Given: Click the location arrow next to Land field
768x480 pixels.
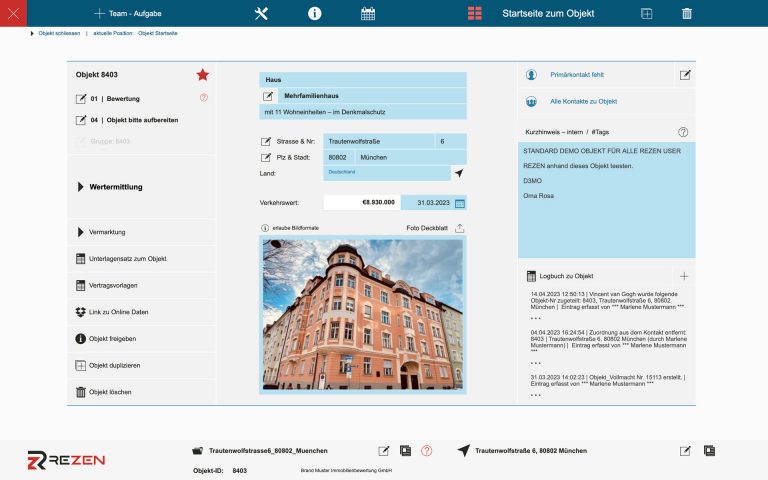Looking at the screenshot, I should [459, 173].
